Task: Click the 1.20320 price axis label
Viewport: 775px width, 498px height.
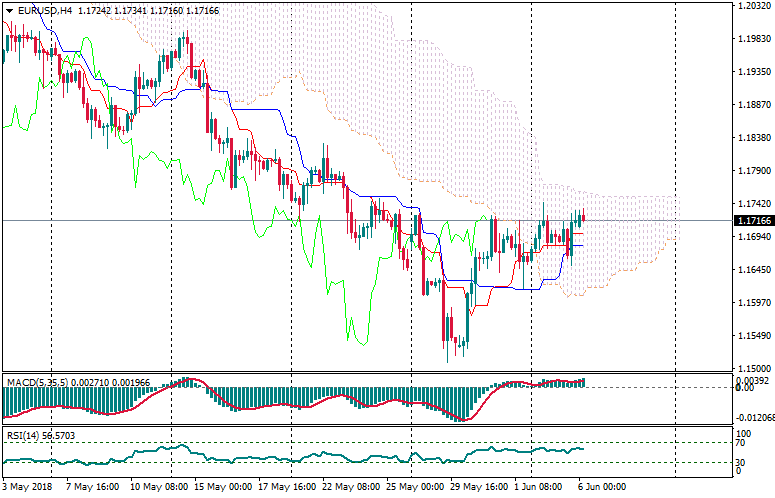Action: [x=752, y=6]
